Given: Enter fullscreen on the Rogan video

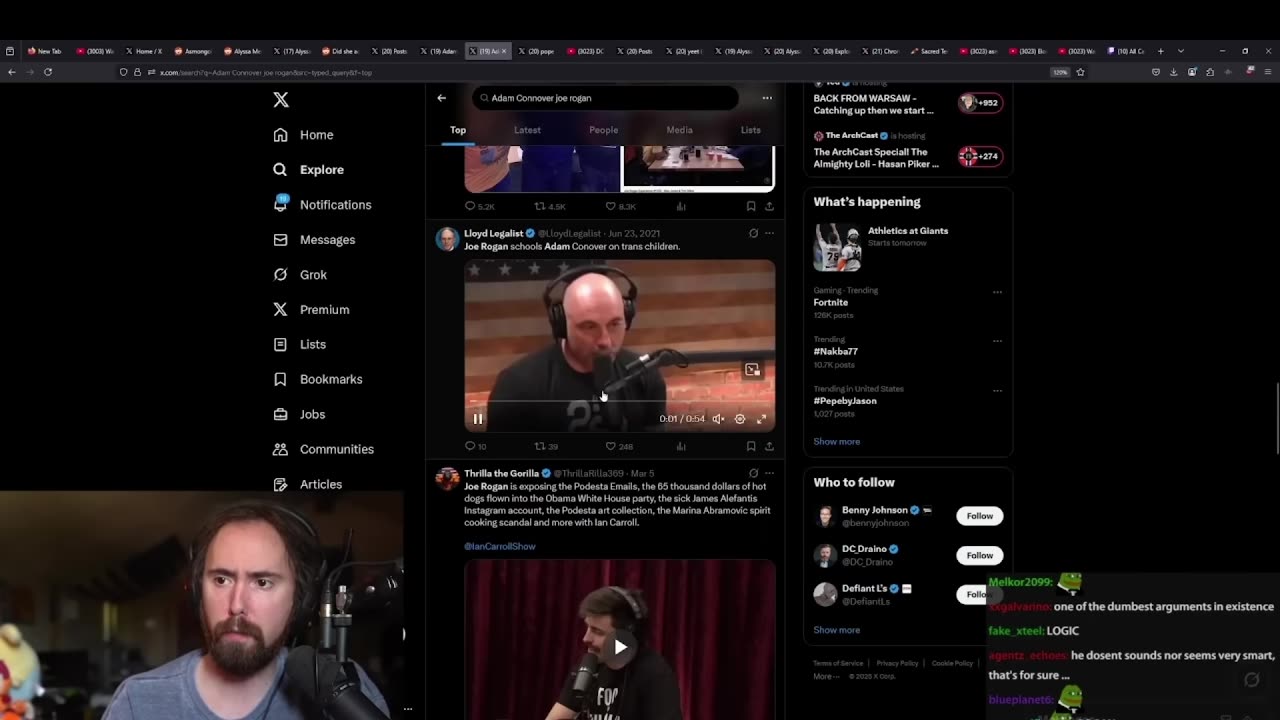Looking at the screenshot, I should tap(761, 419).
